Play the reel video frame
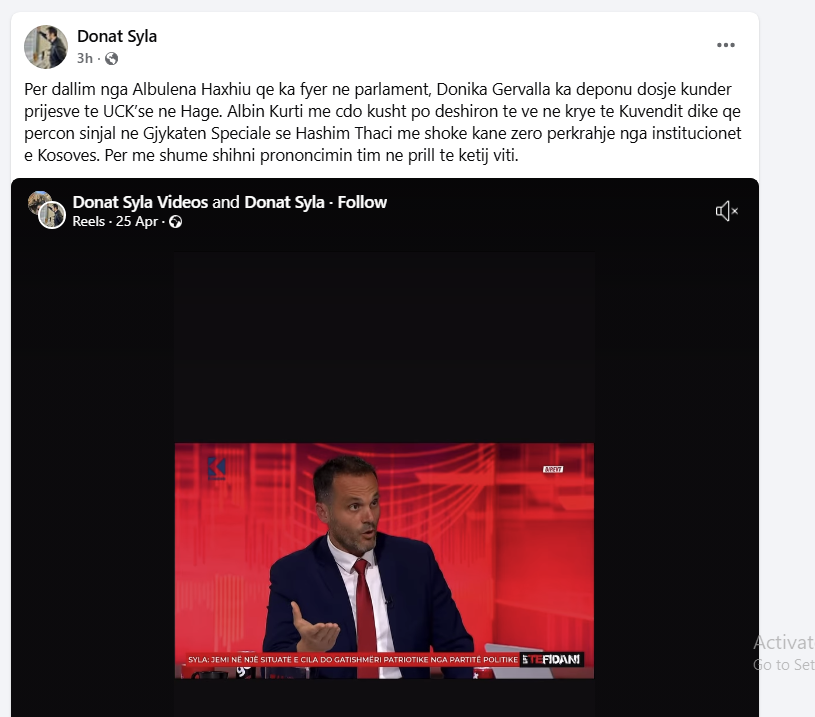The width and height of the screenshot is (815, 717). point(384,560)
